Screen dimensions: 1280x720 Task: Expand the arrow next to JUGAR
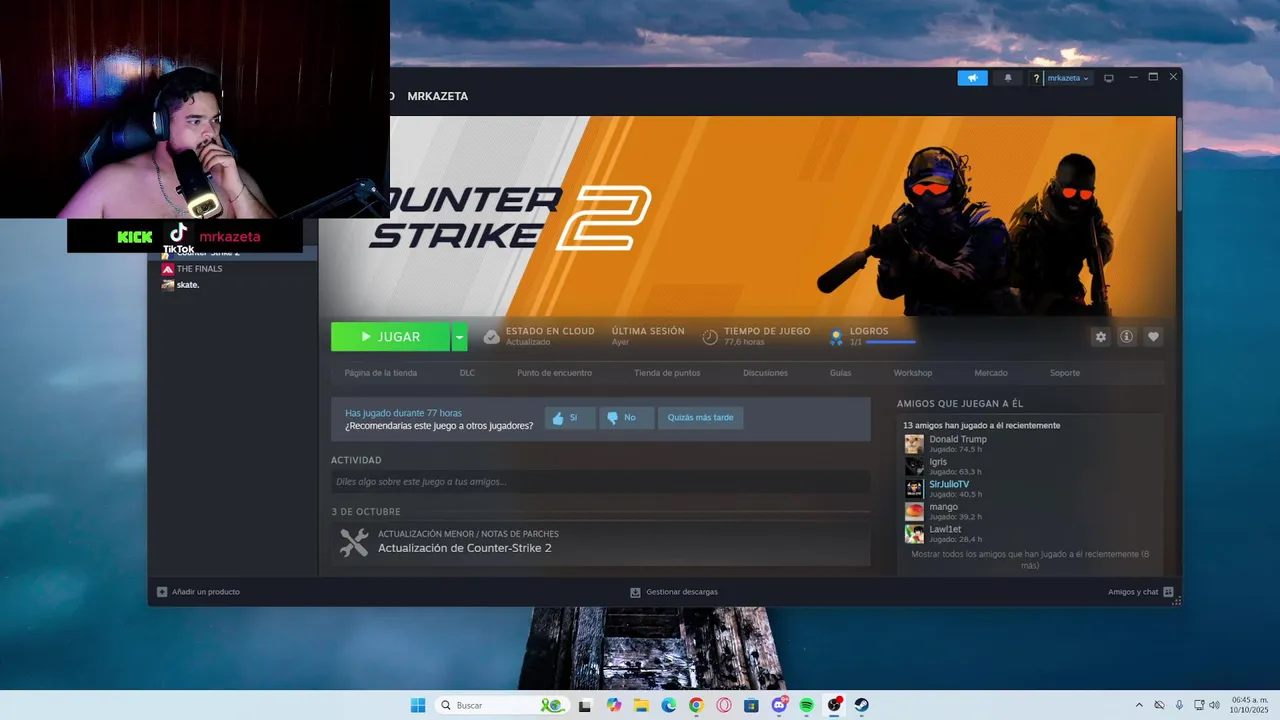[x=459, y=337]
